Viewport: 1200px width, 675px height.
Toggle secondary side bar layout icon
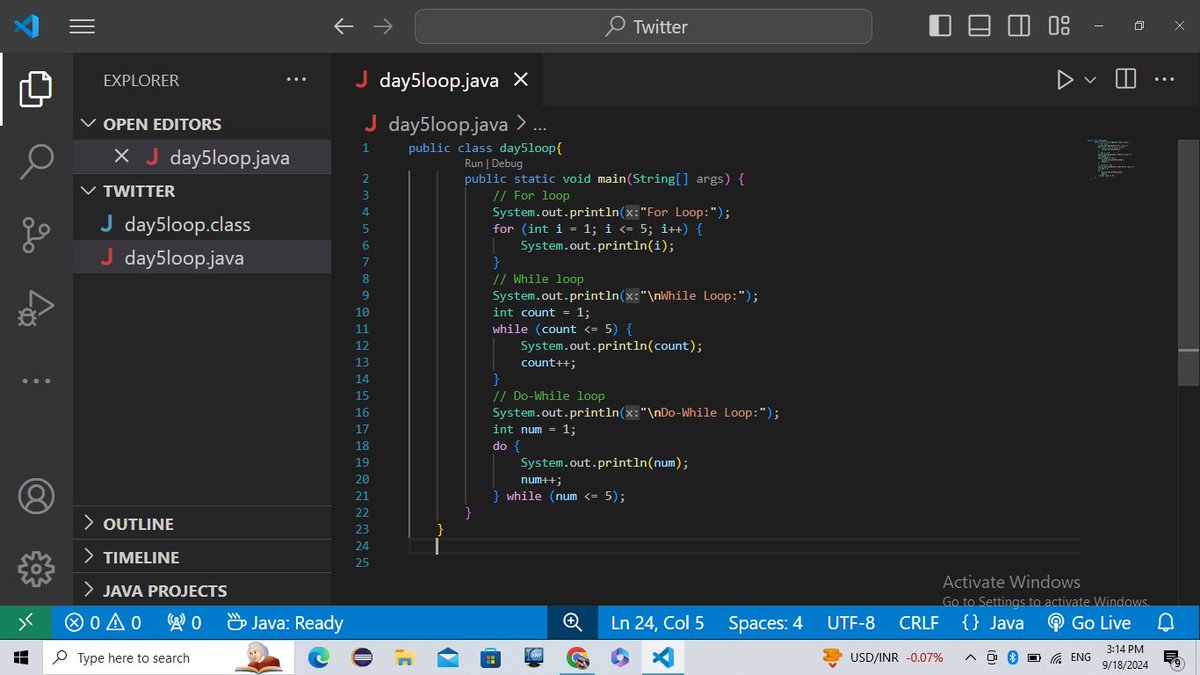tap(1019, 26)
